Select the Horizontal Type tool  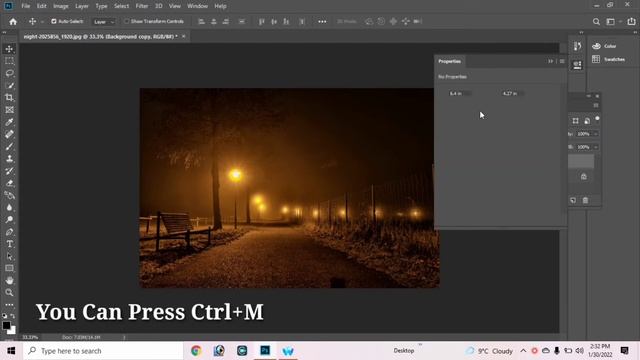[9, 244]
